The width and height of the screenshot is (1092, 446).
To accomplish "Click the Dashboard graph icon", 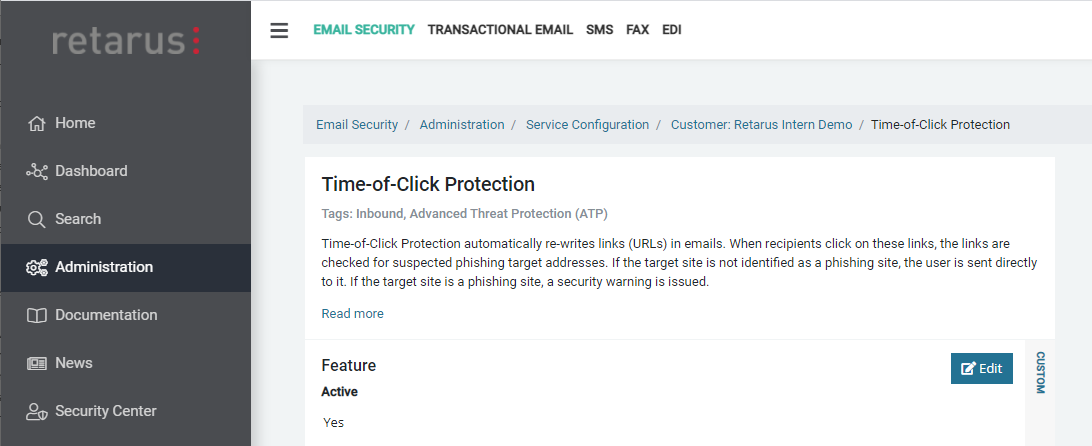I will (x=37, y=172).
